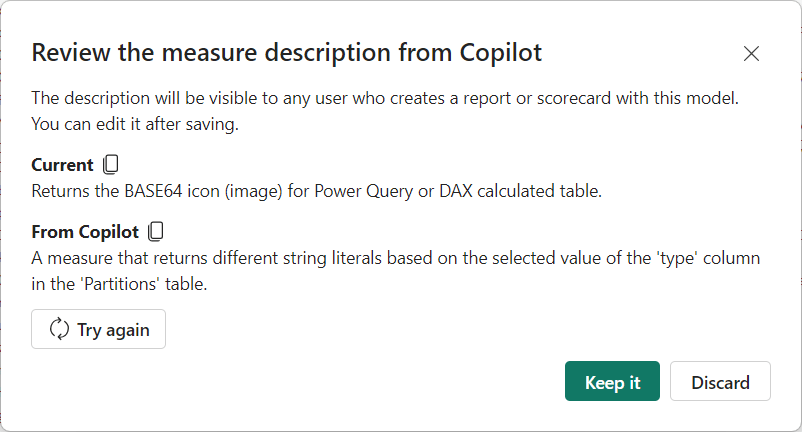
Task: Keep it to accept Copilot's description
Action: coord(612,382)
